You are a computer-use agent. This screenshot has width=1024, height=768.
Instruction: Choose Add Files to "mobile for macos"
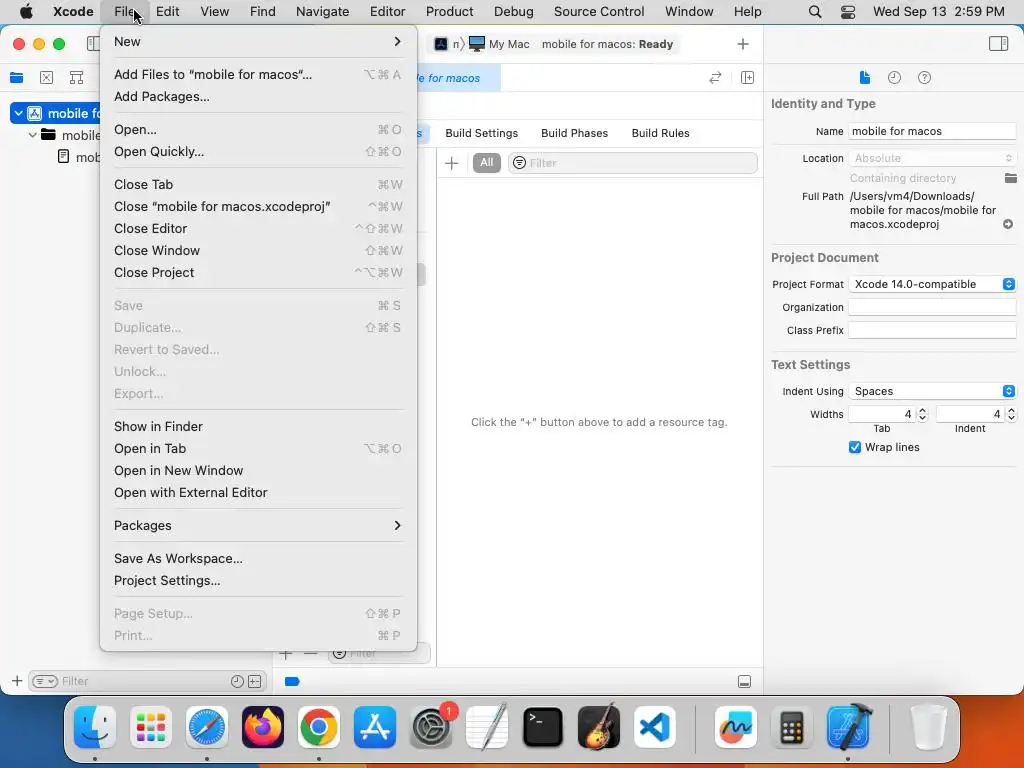[x=258, y=74]
